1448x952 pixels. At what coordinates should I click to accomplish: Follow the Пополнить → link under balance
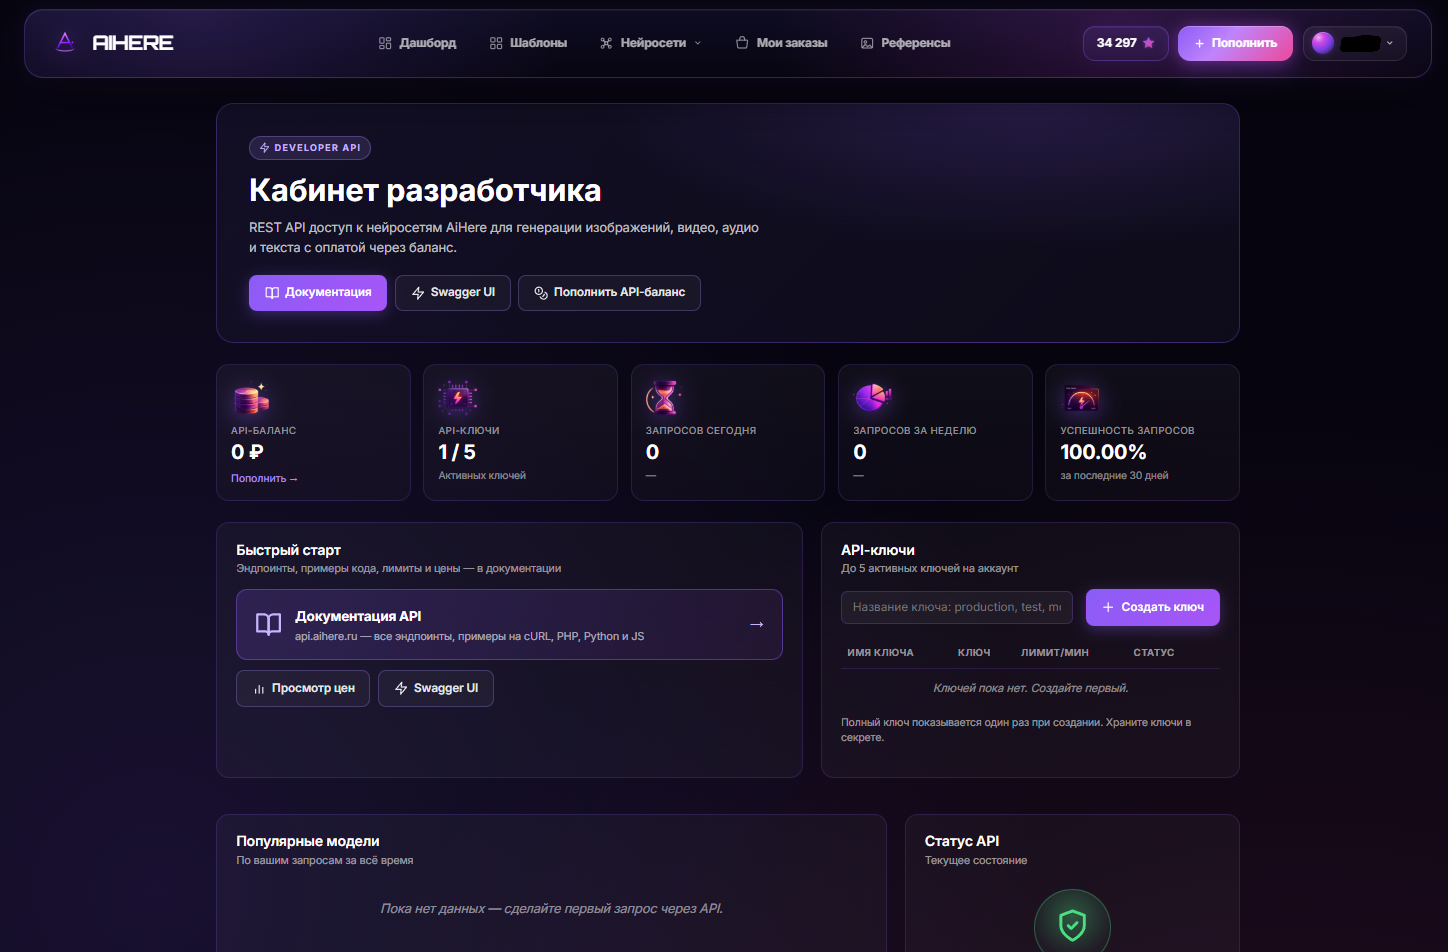coord(264,479)
